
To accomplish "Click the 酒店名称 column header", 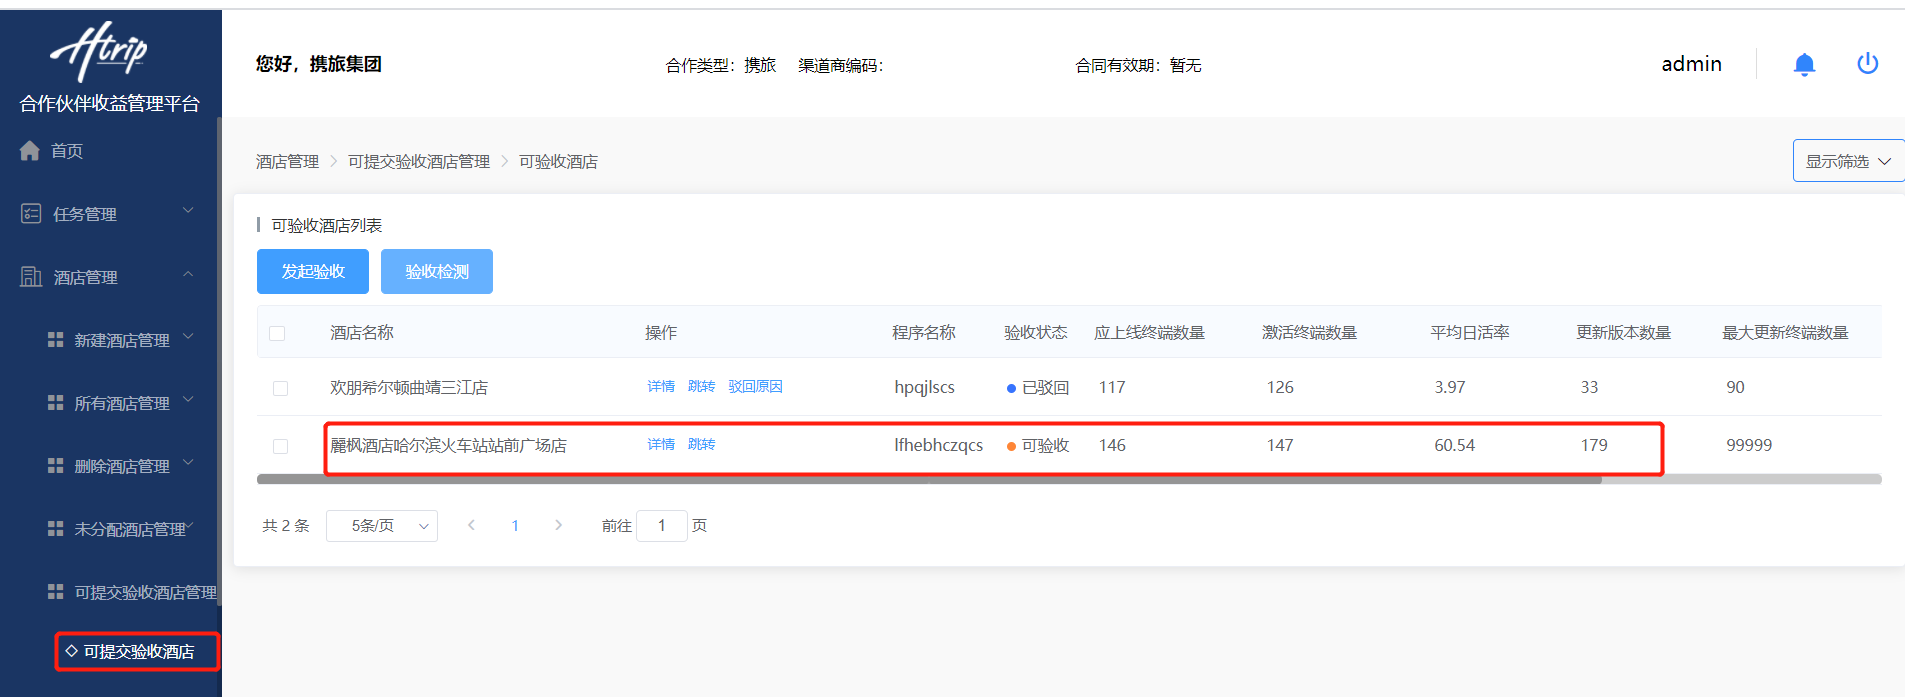I will coord(362,332).
